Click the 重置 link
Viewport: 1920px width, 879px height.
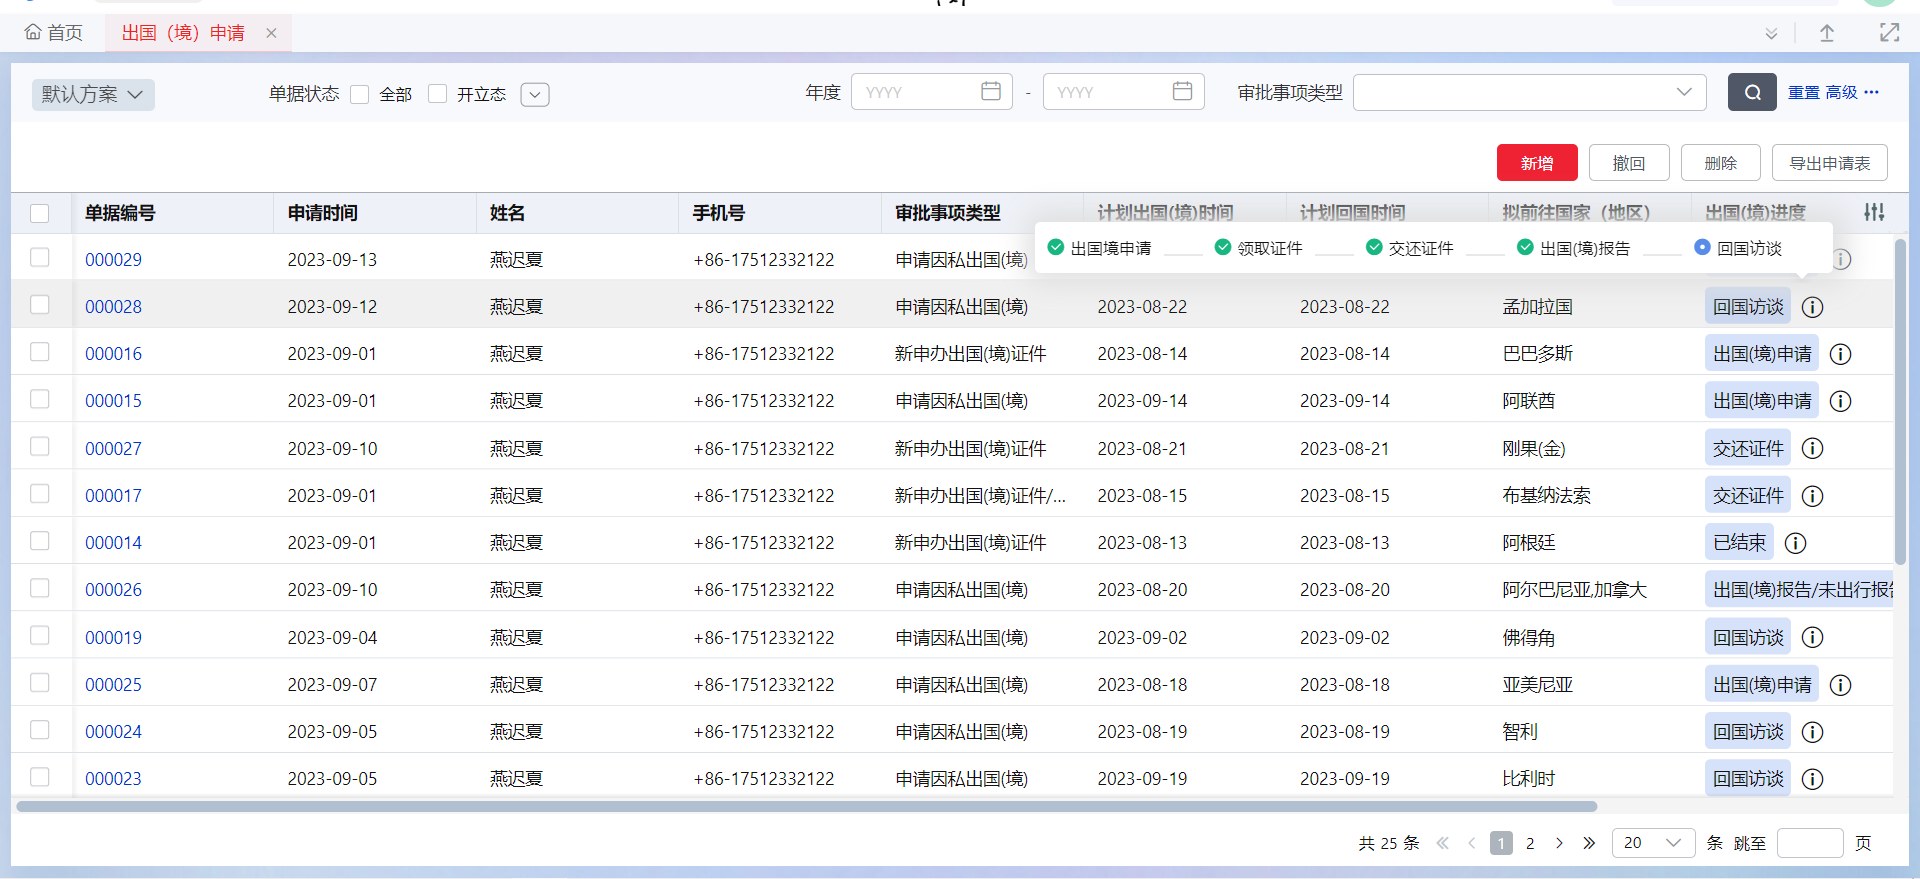[x=1804, y=92]
